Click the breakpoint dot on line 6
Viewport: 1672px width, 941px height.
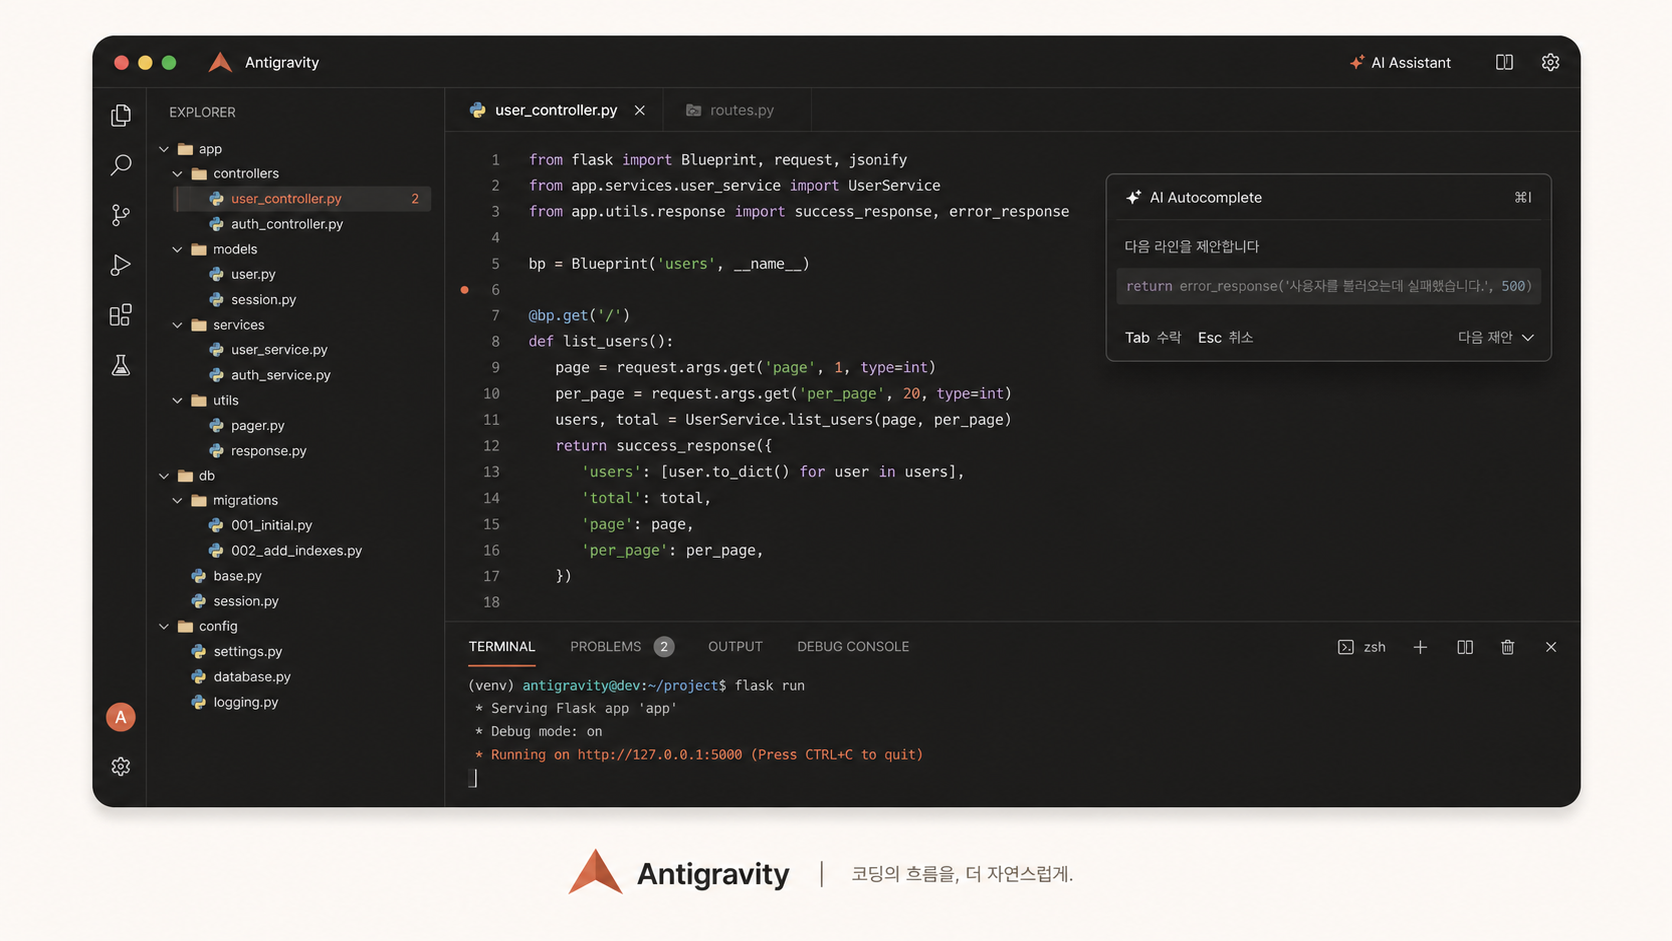[x=464, y=290]
